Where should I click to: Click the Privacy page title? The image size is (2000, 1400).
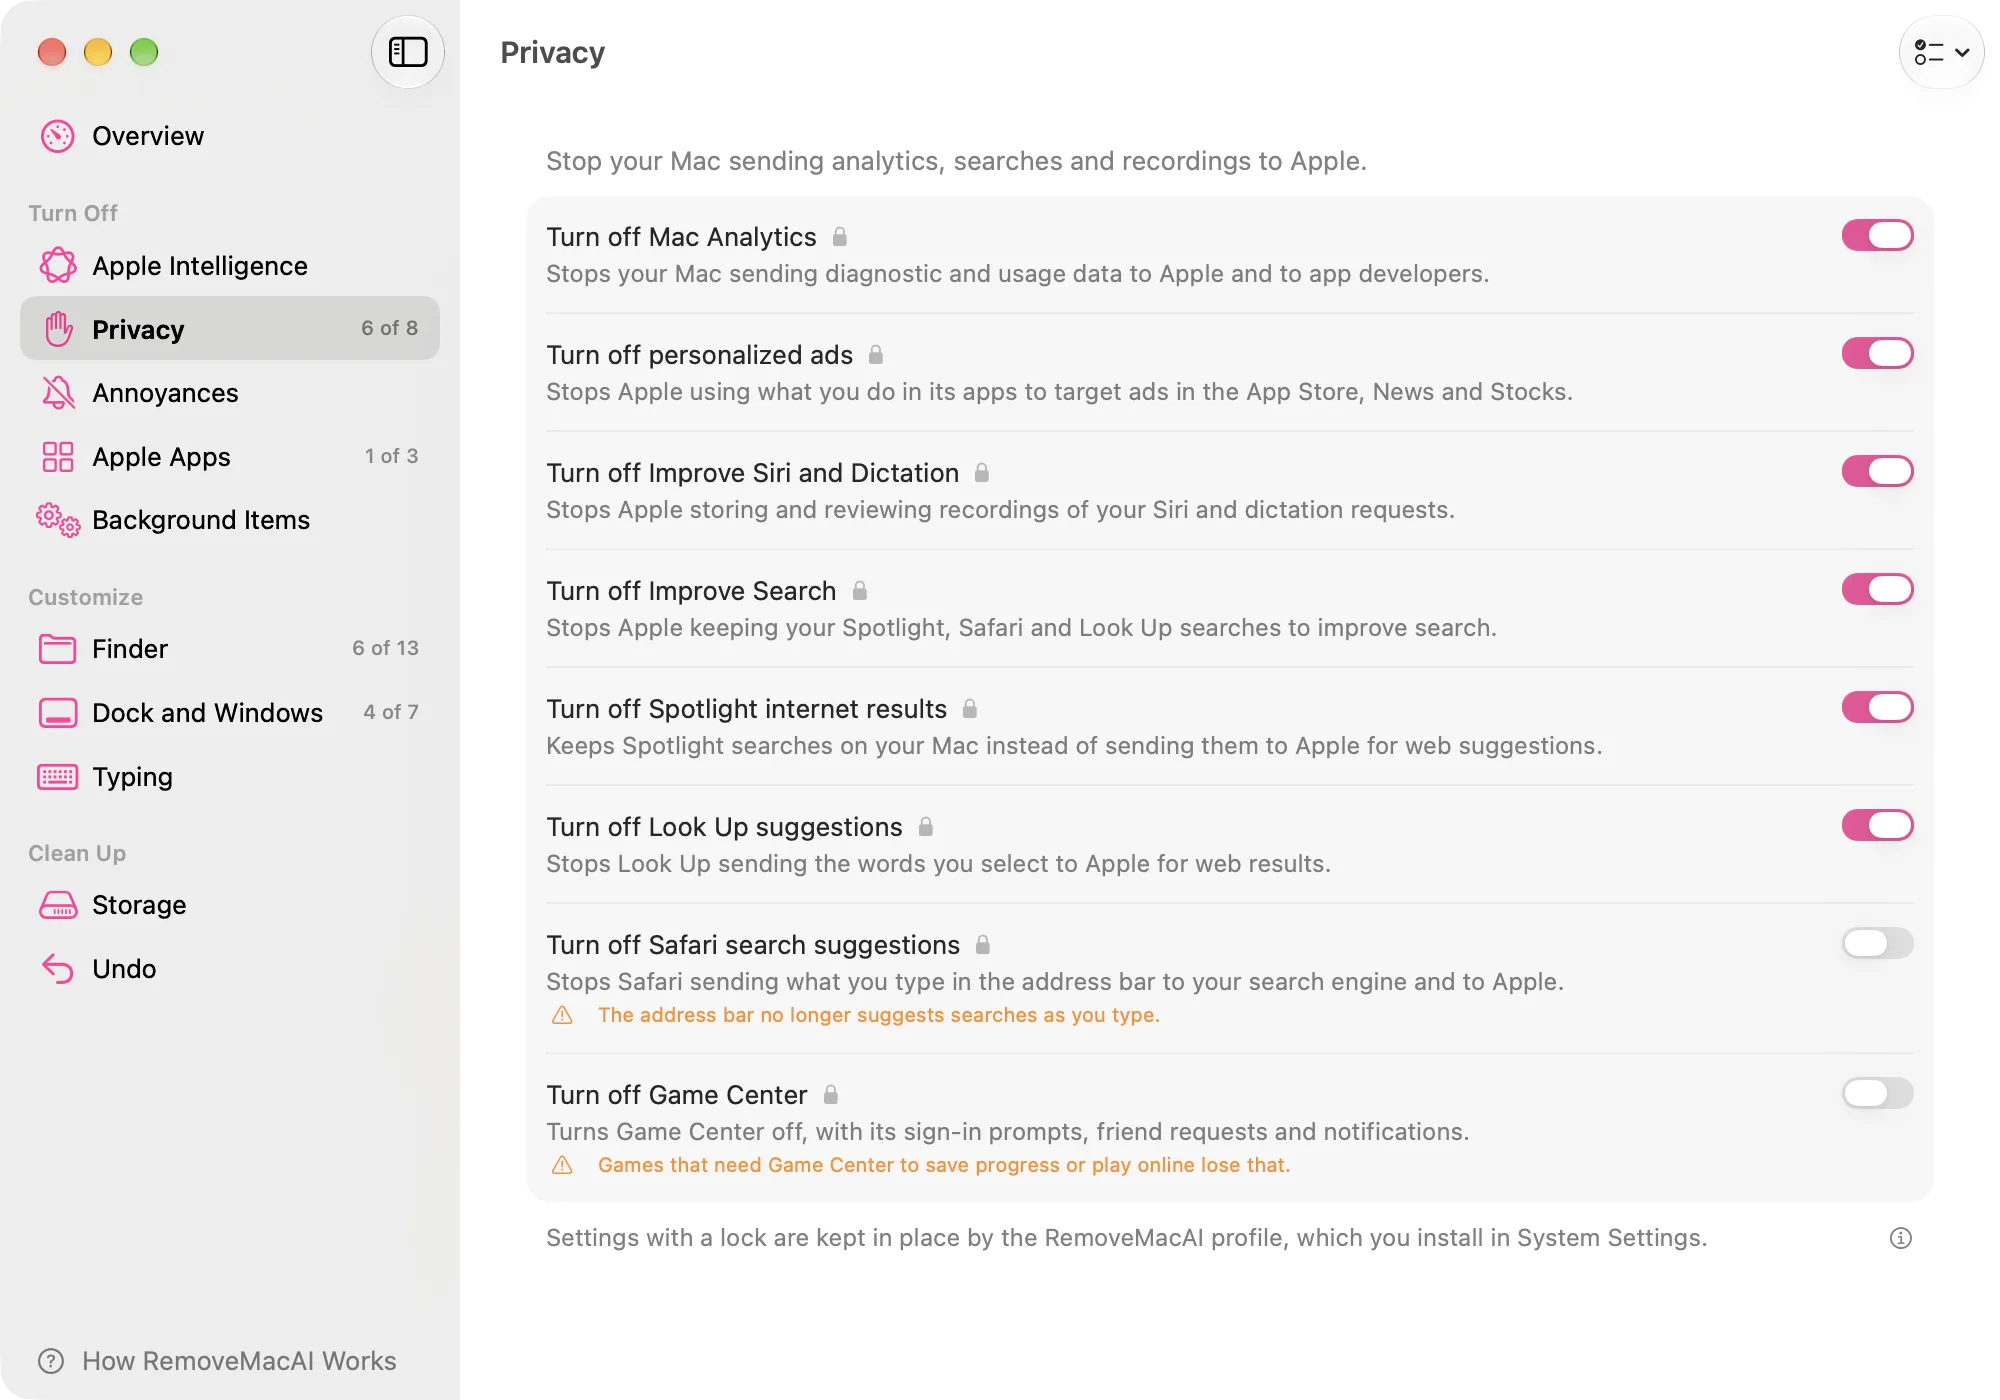553,52
